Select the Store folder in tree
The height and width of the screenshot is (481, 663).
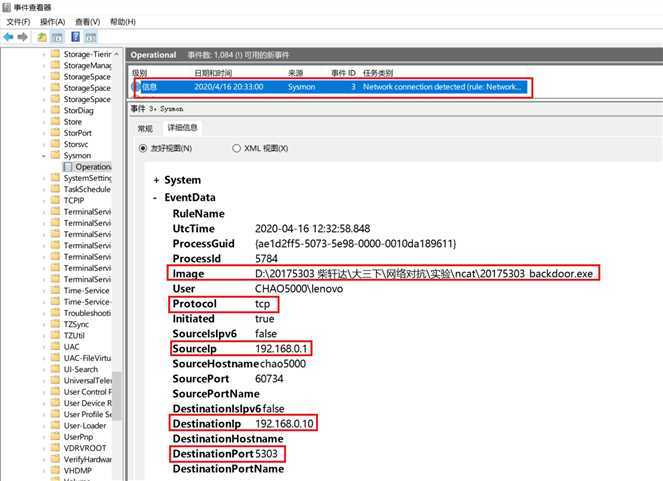pyautogui.click(x=73, y=122)
